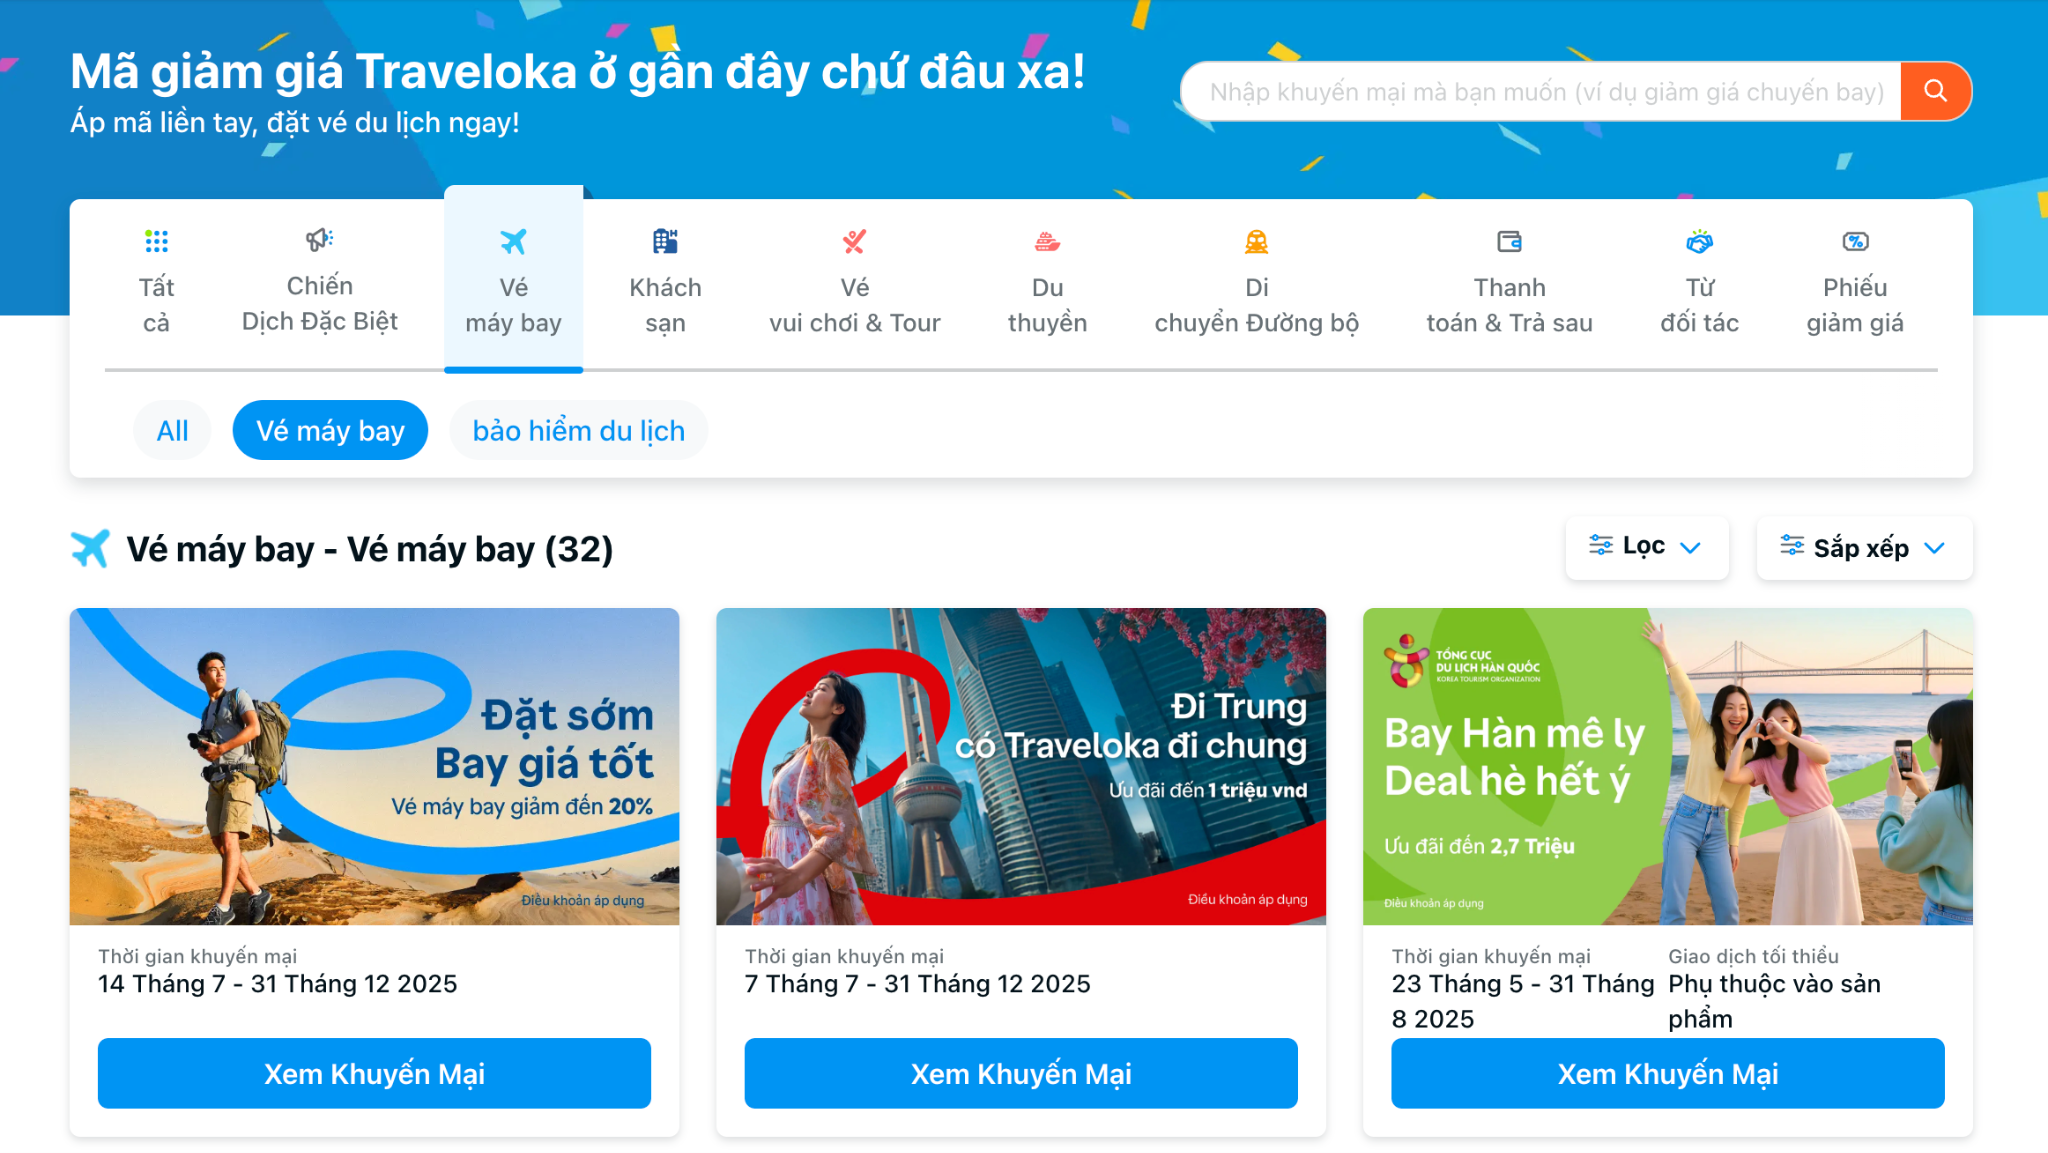Expand the Lọc filter dropdown

click(1646, 547)
